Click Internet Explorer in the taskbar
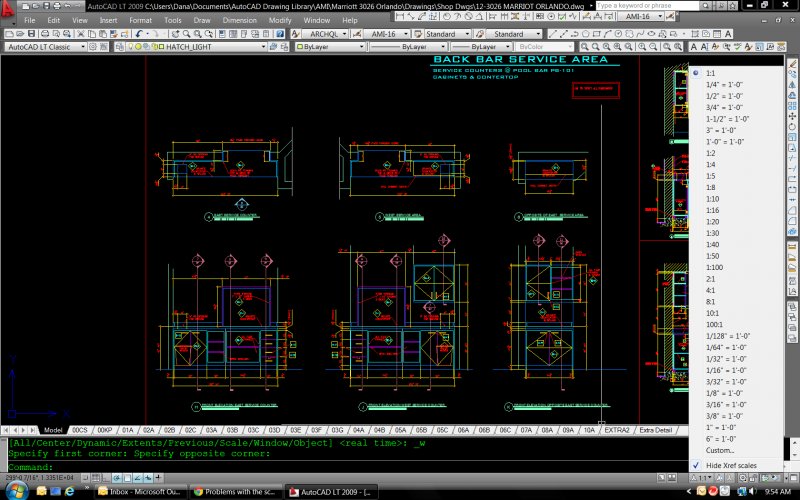Image resolution: width=800 pixels, height=500 pixels. click(x=69, y=492)
